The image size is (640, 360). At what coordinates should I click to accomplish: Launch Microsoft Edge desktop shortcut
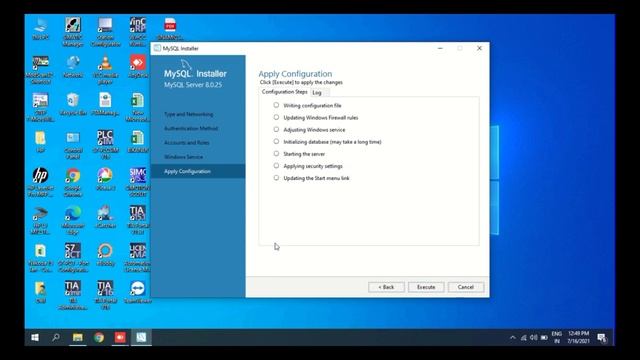coord(73,220)
